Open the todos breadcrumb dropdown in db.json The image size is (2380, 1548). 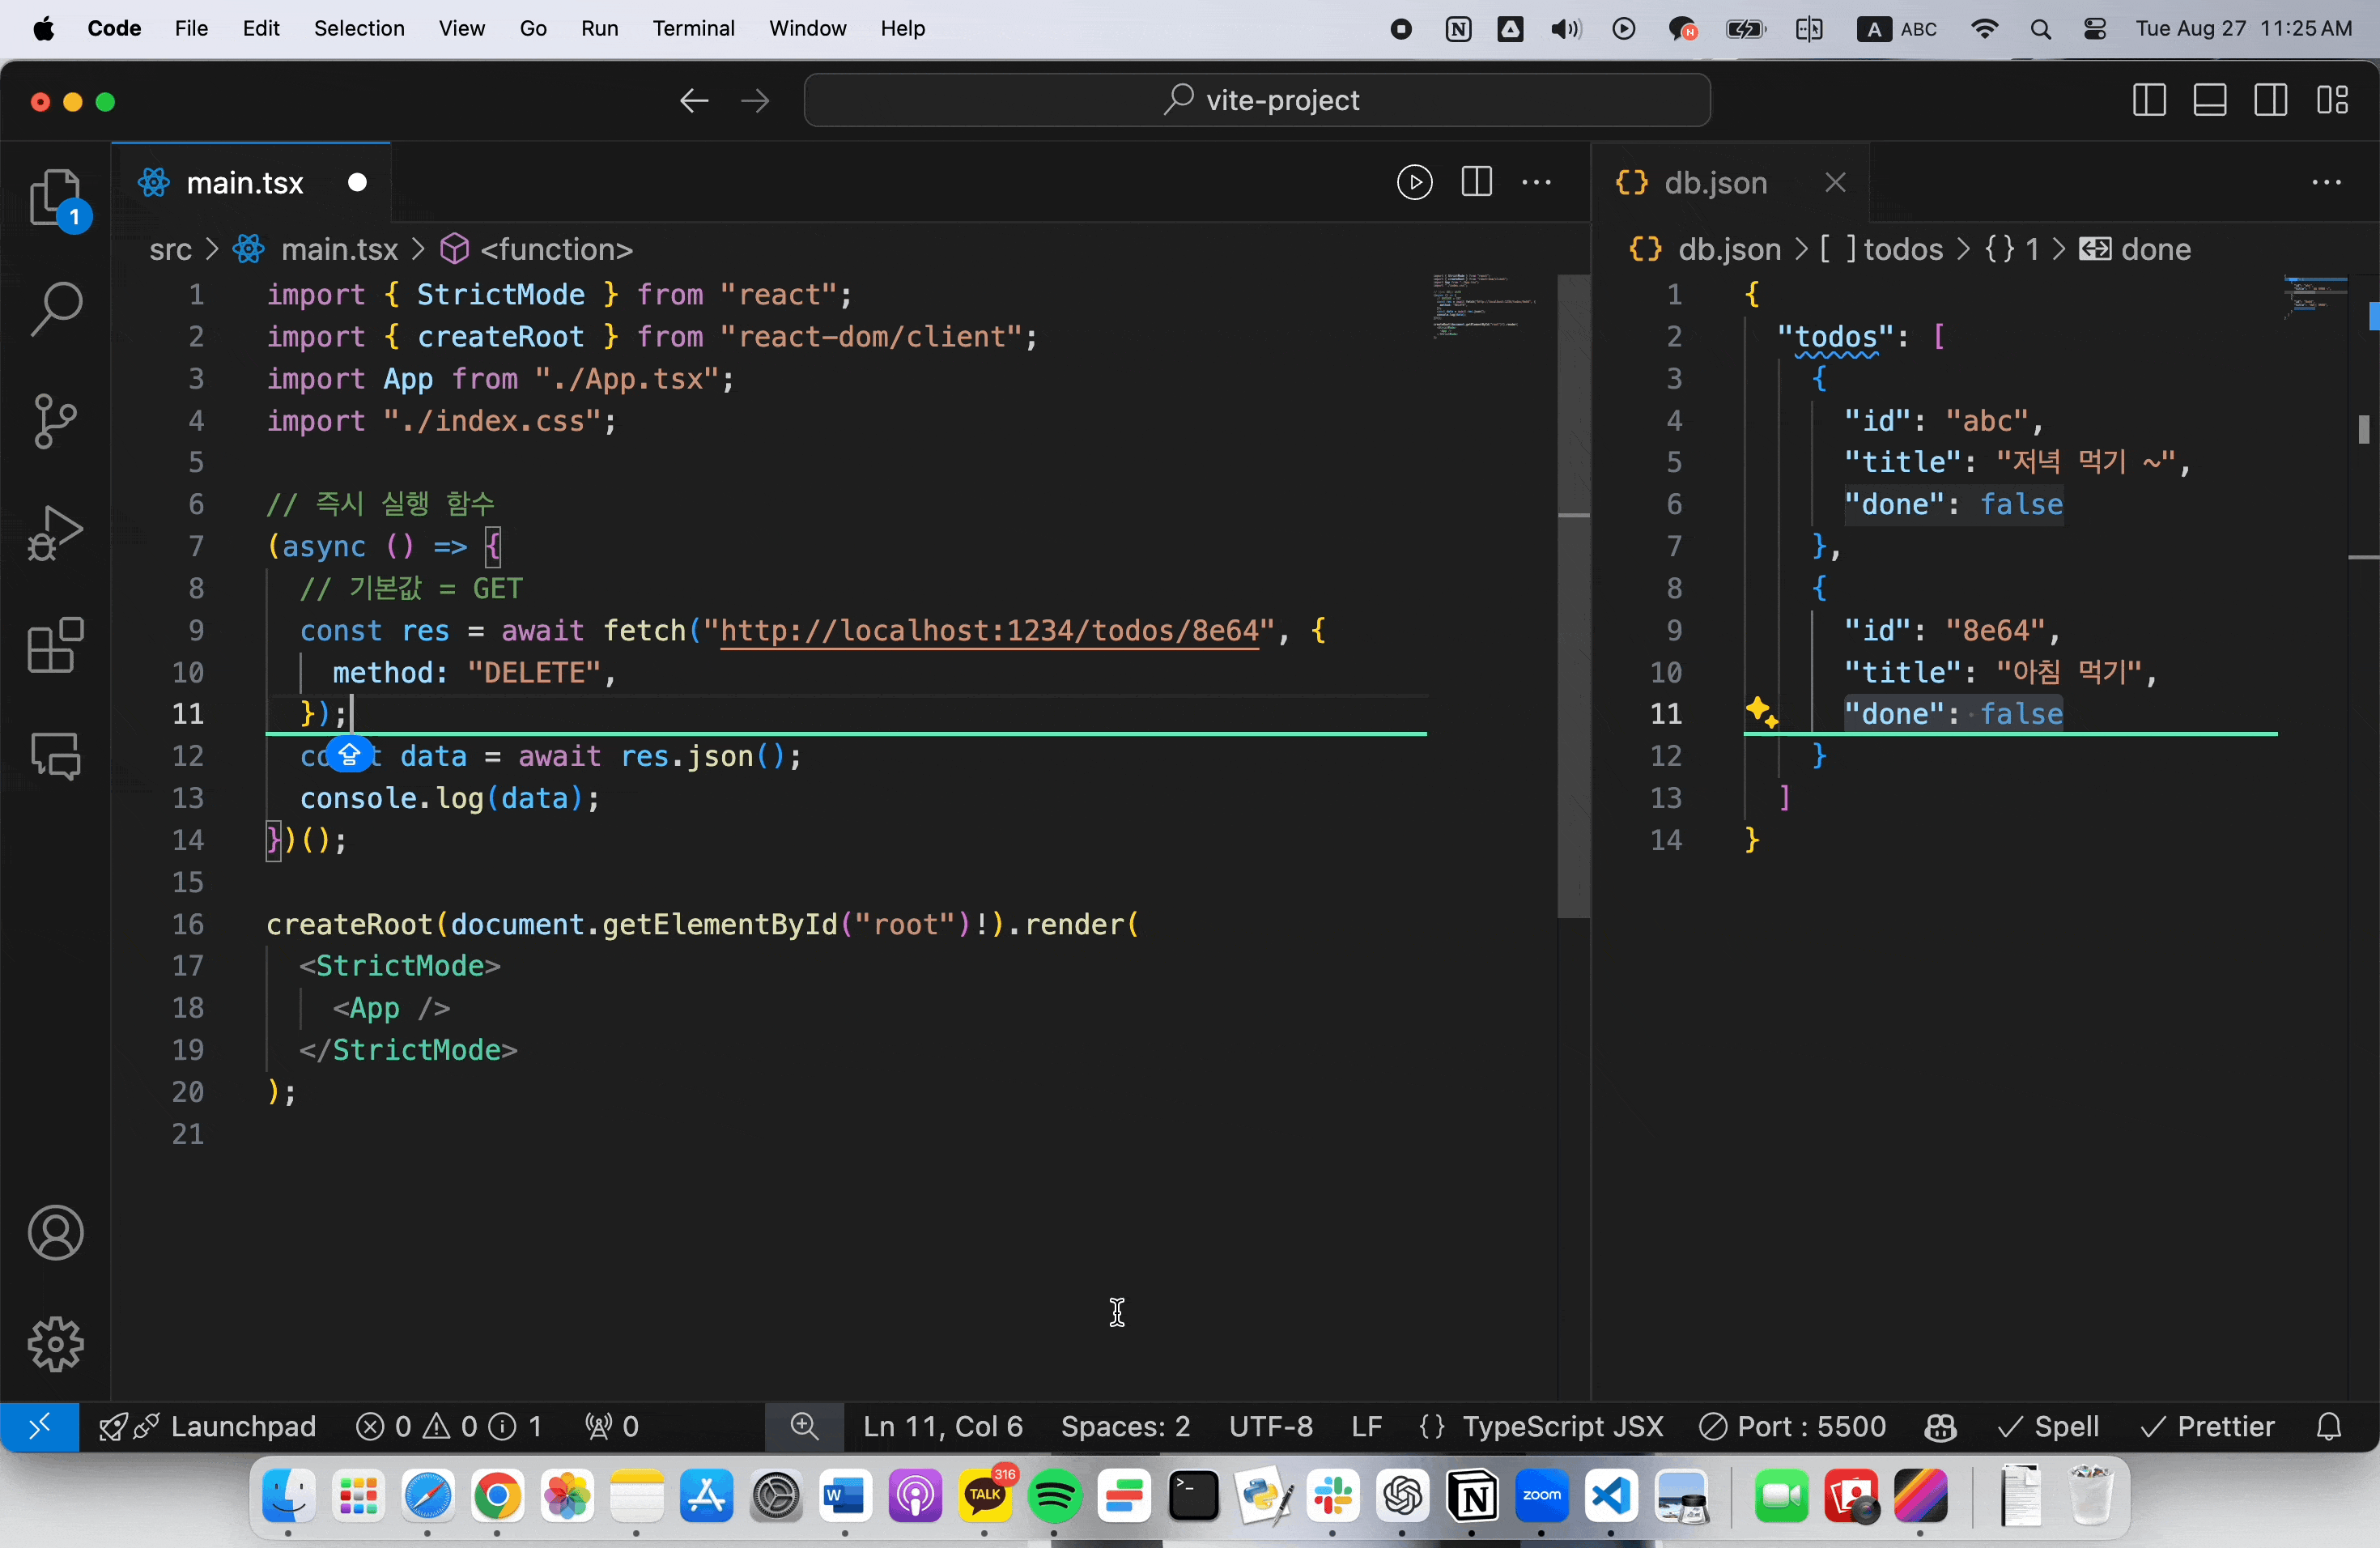click(1902, 250)
